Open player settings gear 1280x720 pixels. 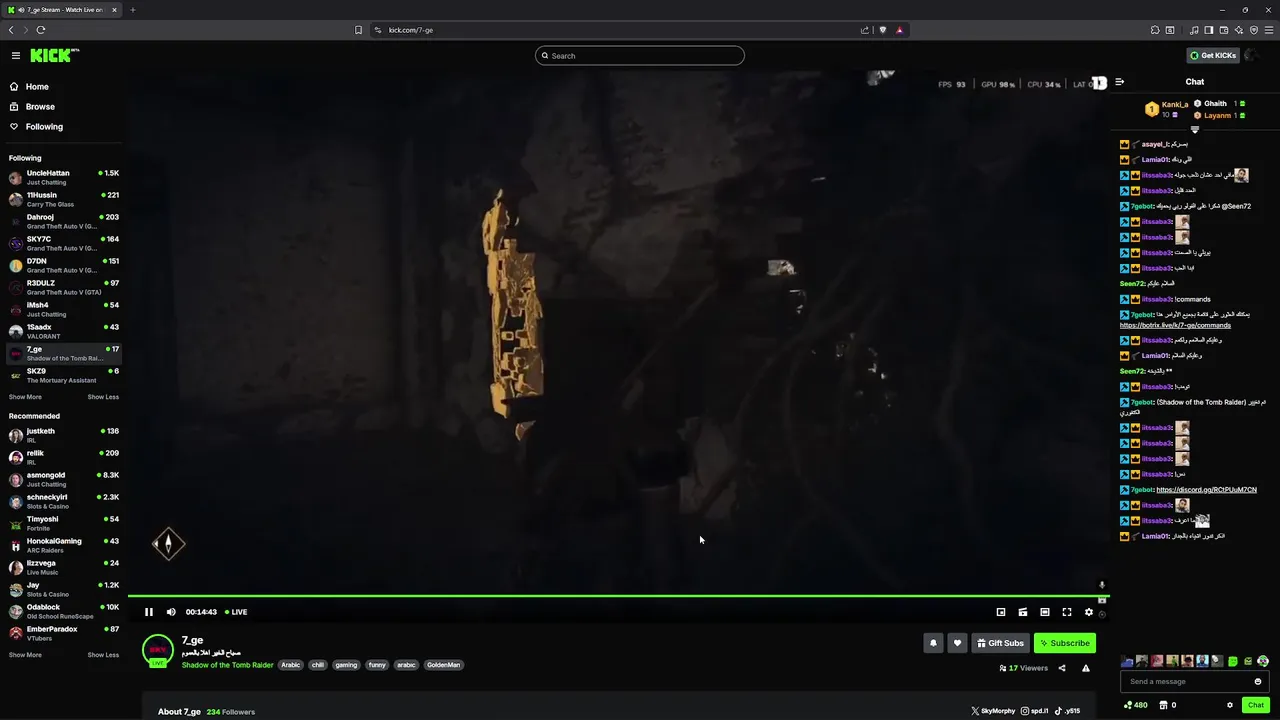1089,612
